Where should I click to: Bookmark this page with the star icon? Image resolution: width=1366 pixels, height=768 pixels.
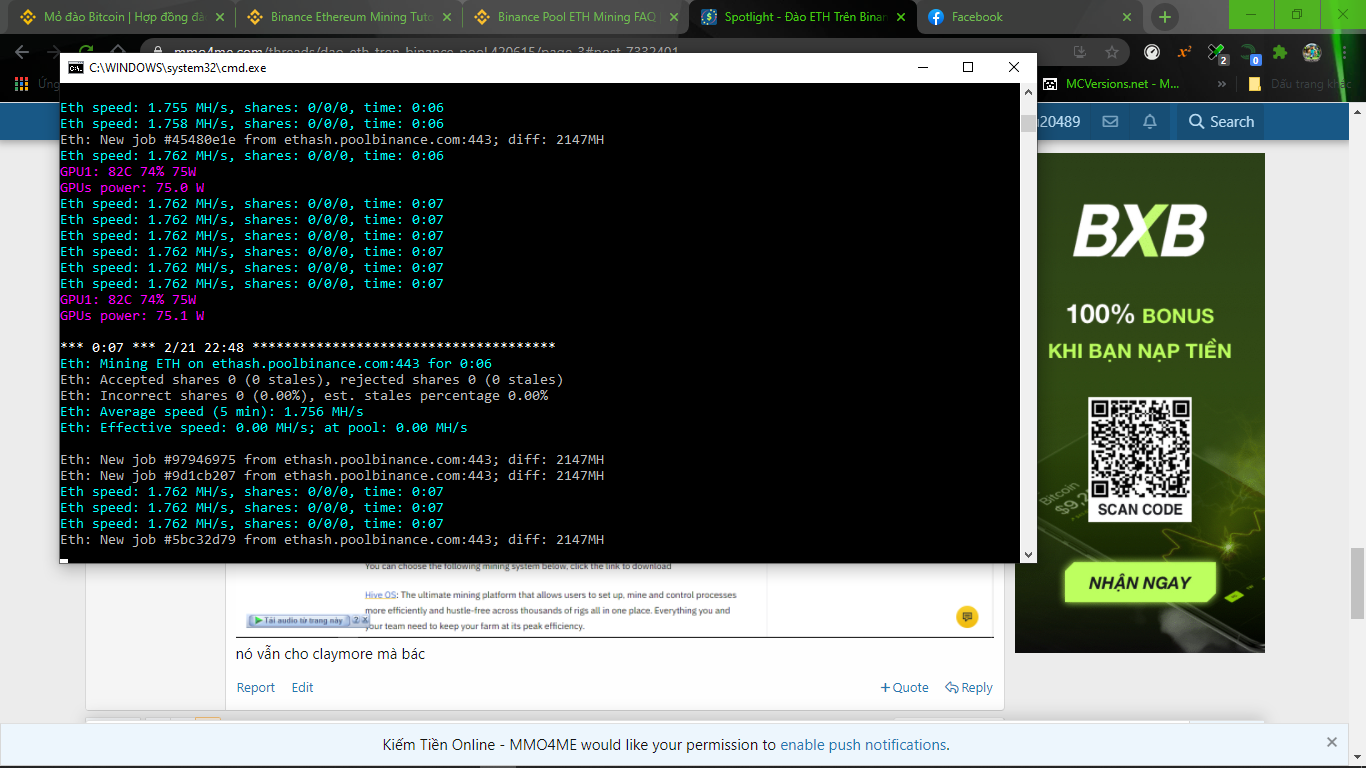click(1112, 52)
